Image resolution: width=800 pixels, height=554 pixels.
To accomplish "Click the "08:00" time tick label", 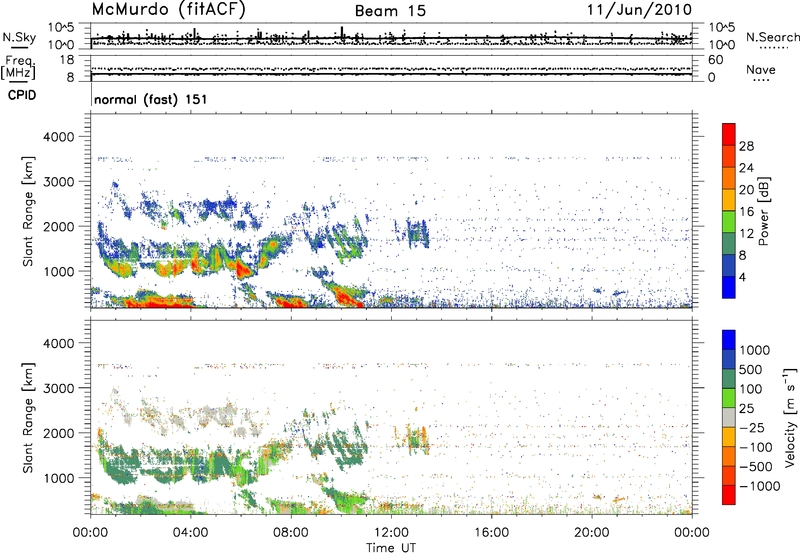I will point(291,533).
